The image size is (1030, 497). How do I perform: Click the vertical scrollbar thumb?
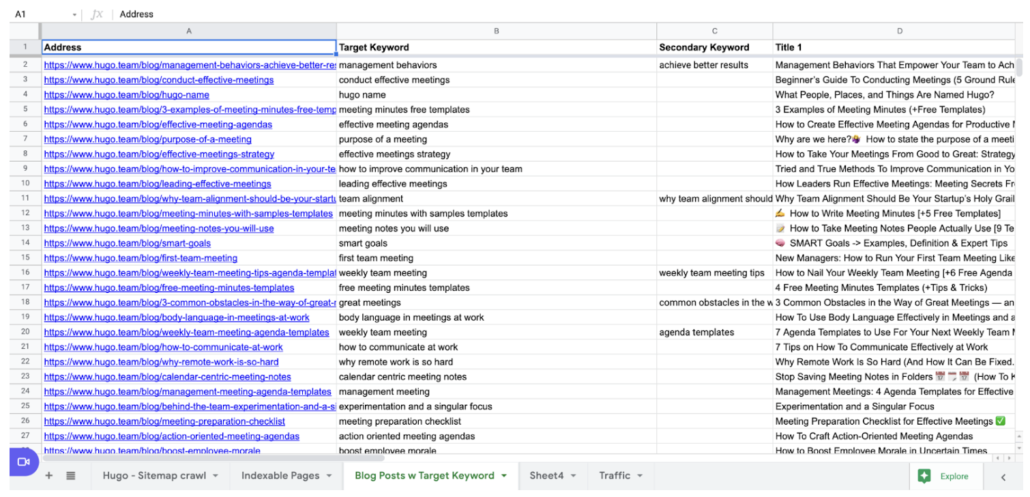pos(1019,67)
